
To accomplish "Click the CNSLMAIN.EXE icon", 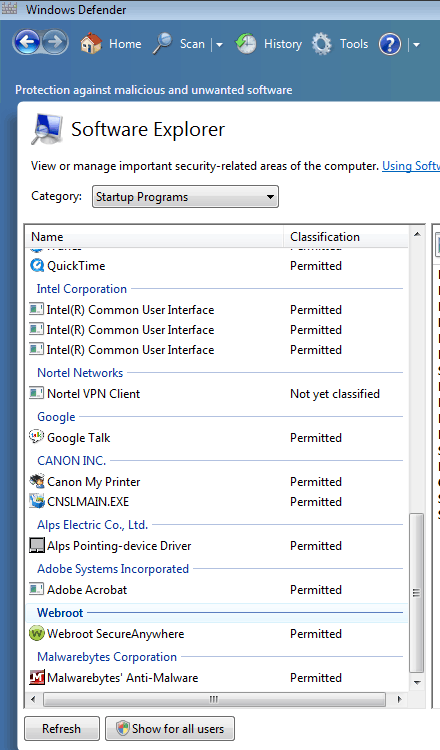I will pyautogui.click(x=36, y=501).
